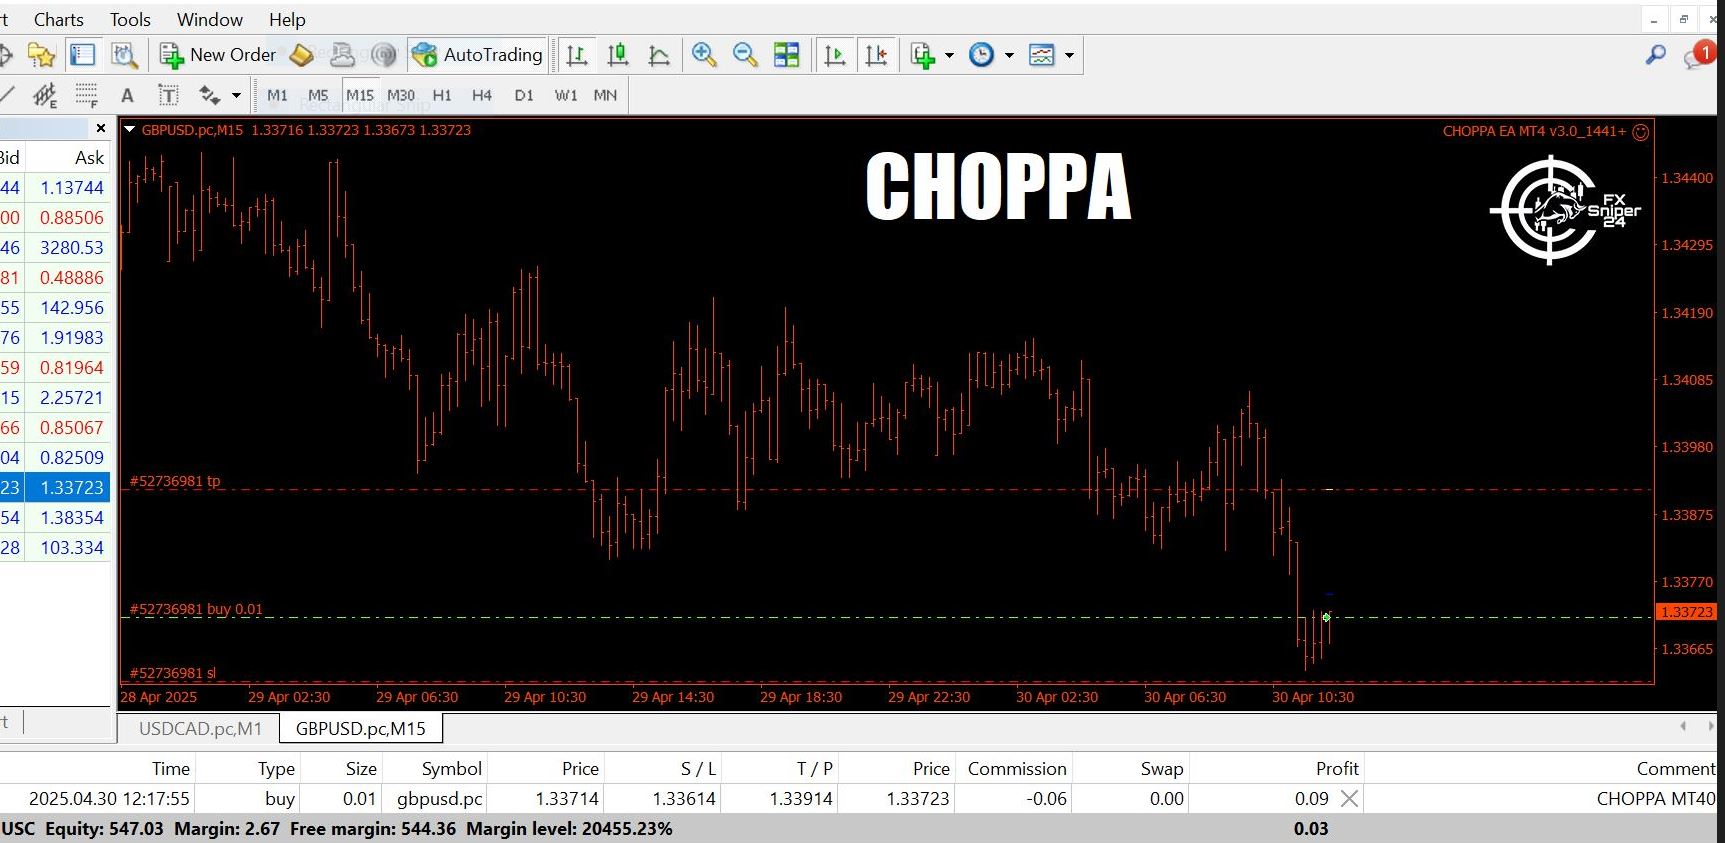Toggle chart auto scroll
The width and height of the screenshot is (1725, 843).
point(835,55)
